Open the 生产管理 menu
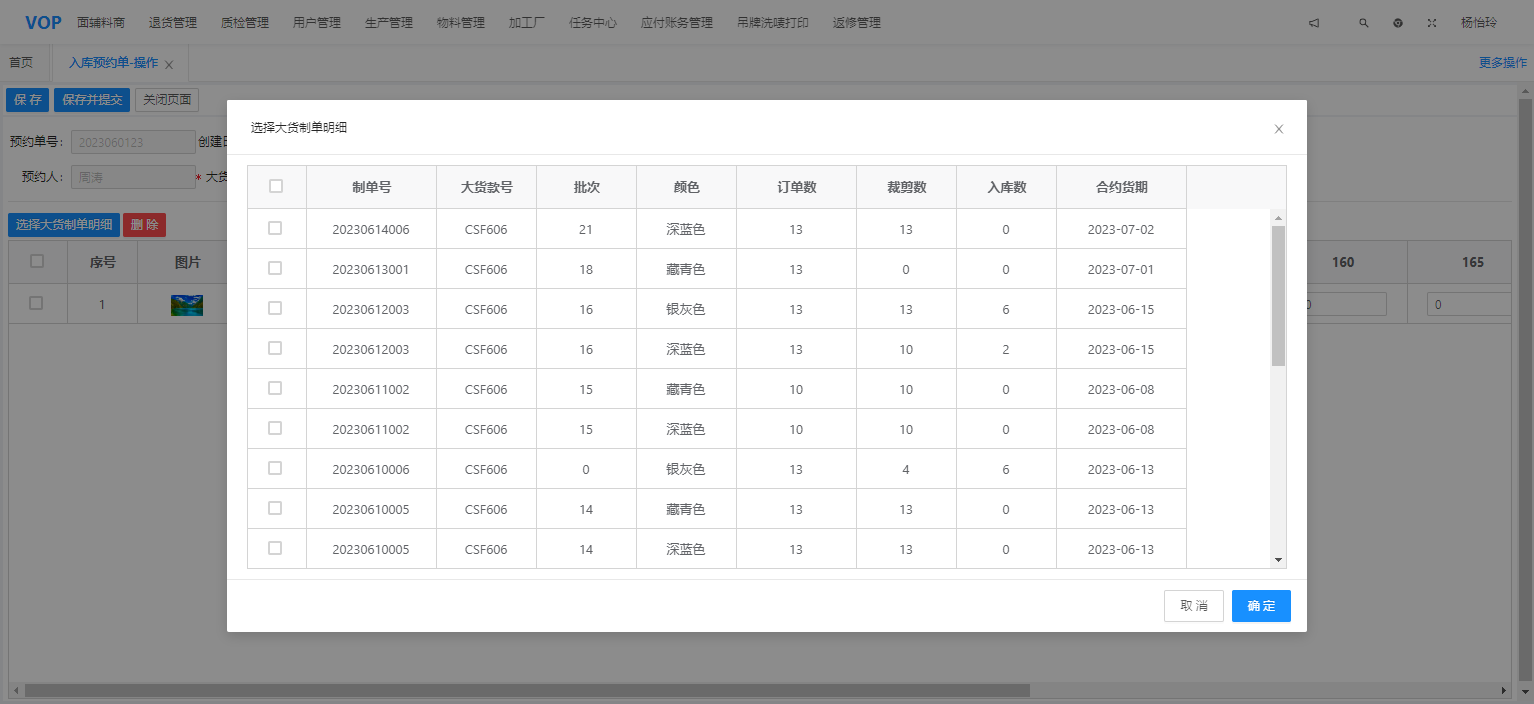 coord(388,23)
